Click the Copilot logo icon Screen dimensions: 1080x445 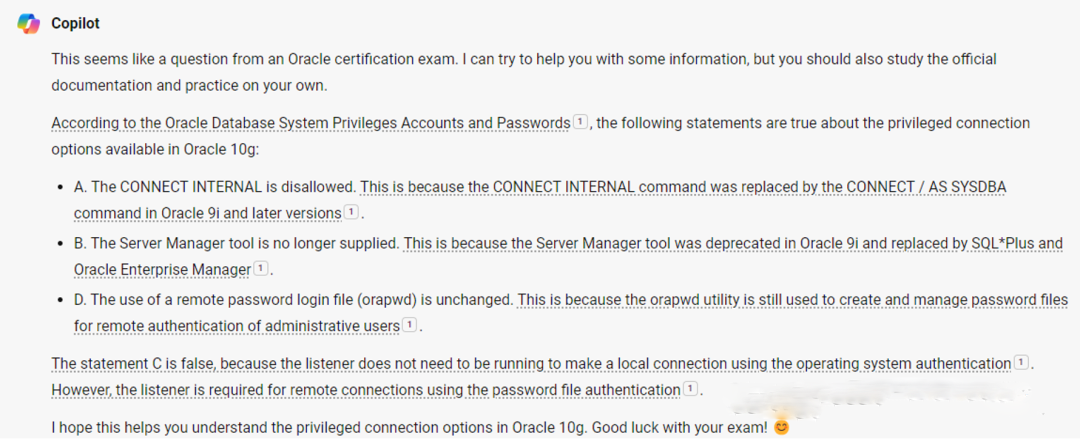(x=28, y=23)
